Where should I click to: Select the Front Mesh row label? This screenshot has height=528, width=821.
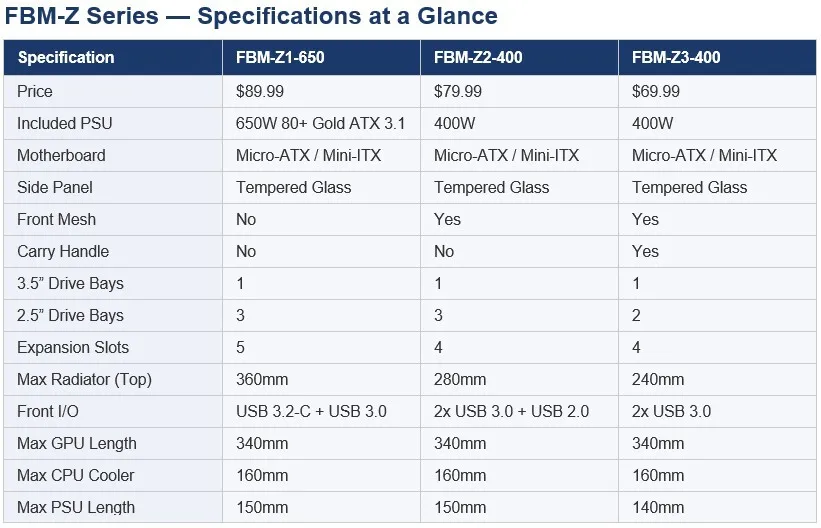pos(113,219)
